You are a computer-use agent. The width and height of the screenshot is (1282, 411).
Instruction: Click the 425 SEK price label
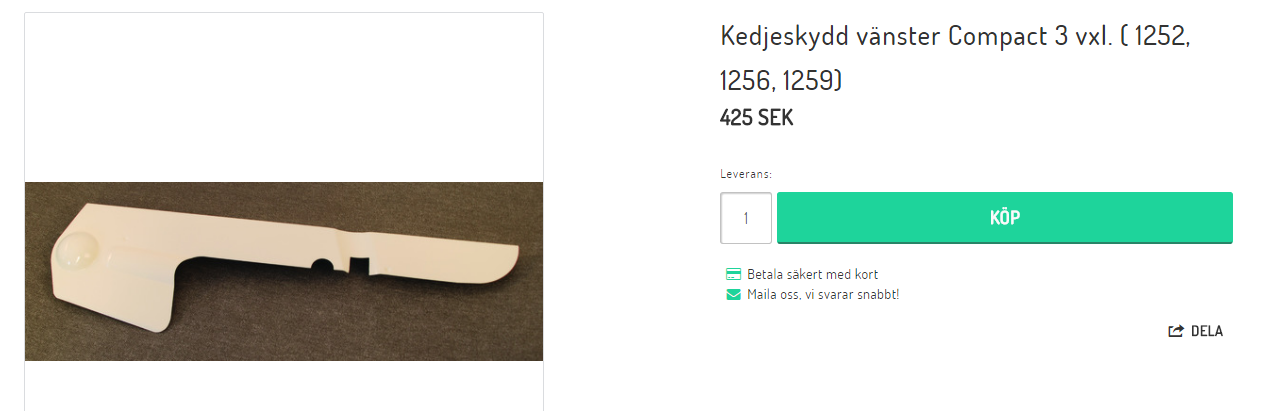point(757,118)
